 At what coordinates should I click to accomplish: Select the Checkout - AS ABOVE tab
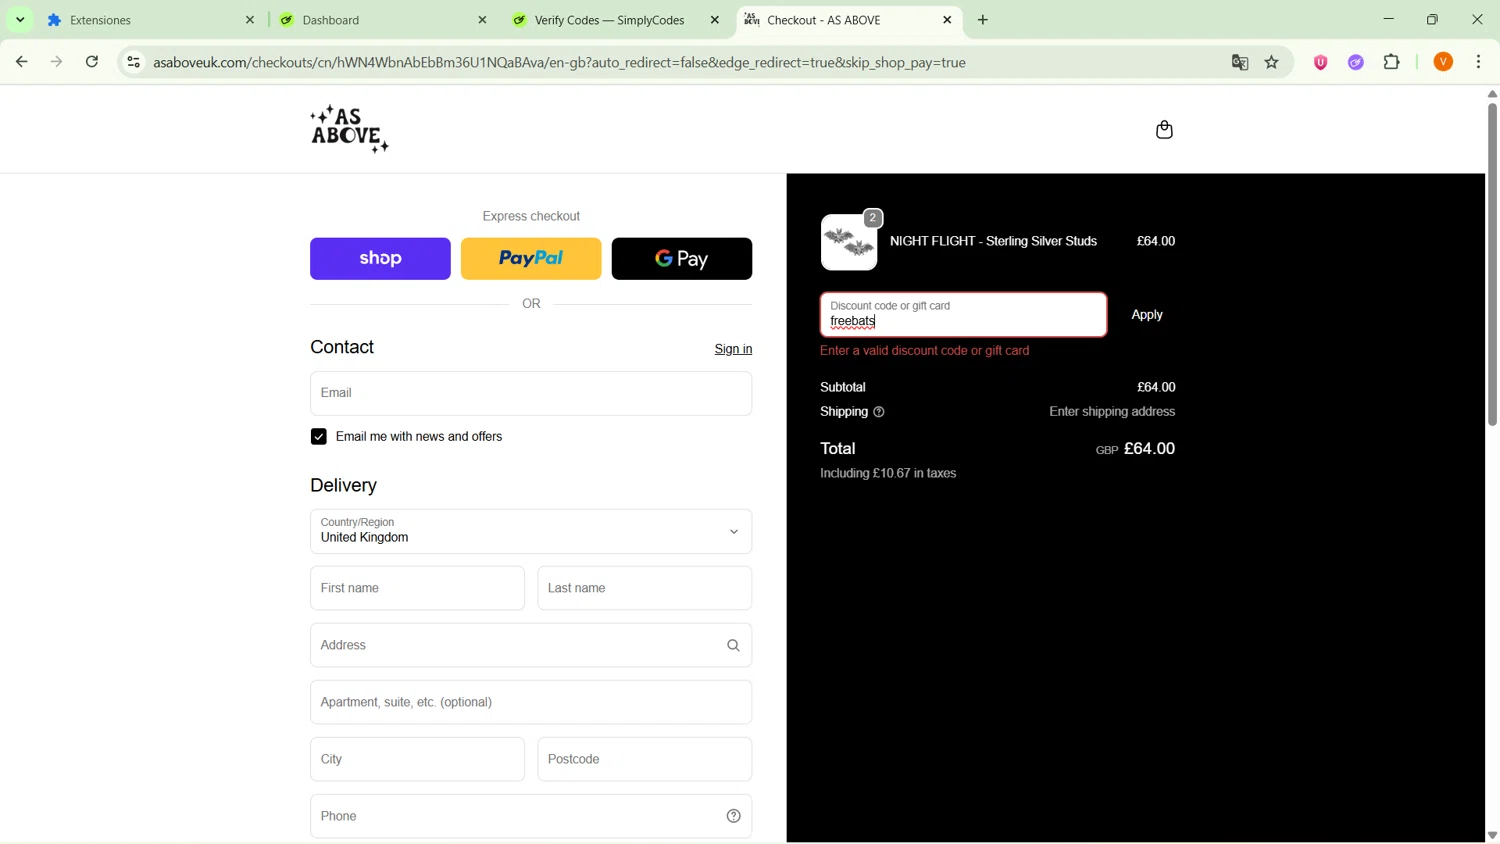pyautogui.click(x=848, y=20)
